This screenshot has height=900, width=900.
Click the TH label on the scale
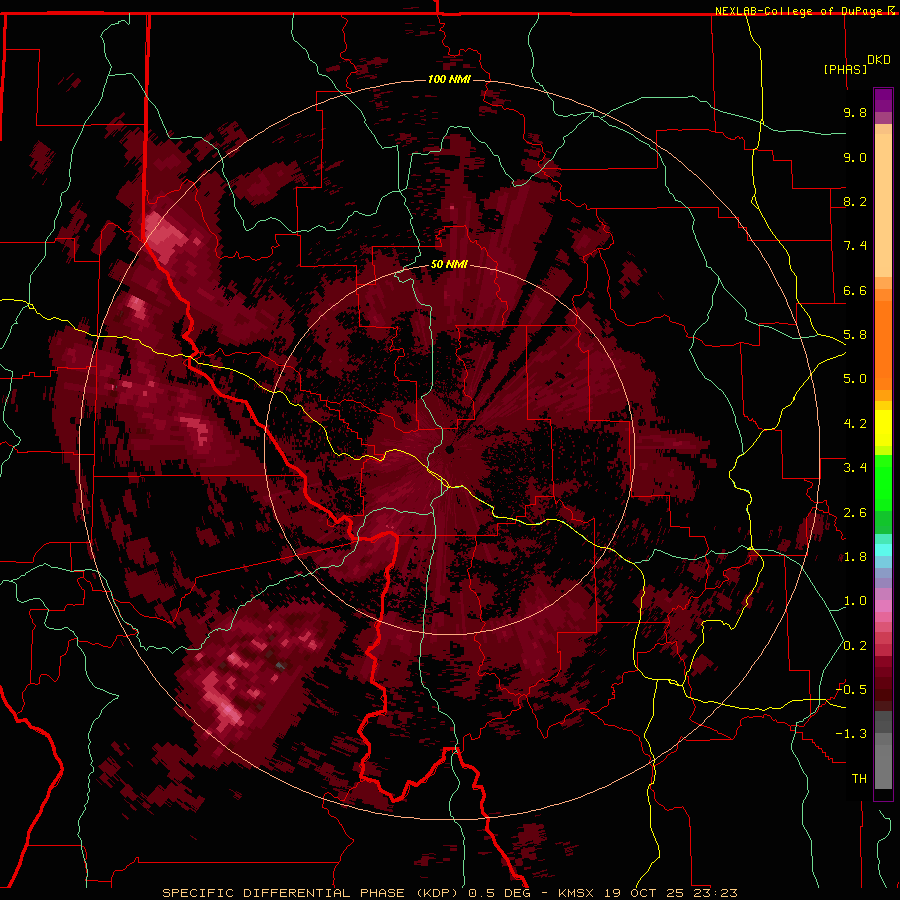pyautogui.click(x=859, y=779)
